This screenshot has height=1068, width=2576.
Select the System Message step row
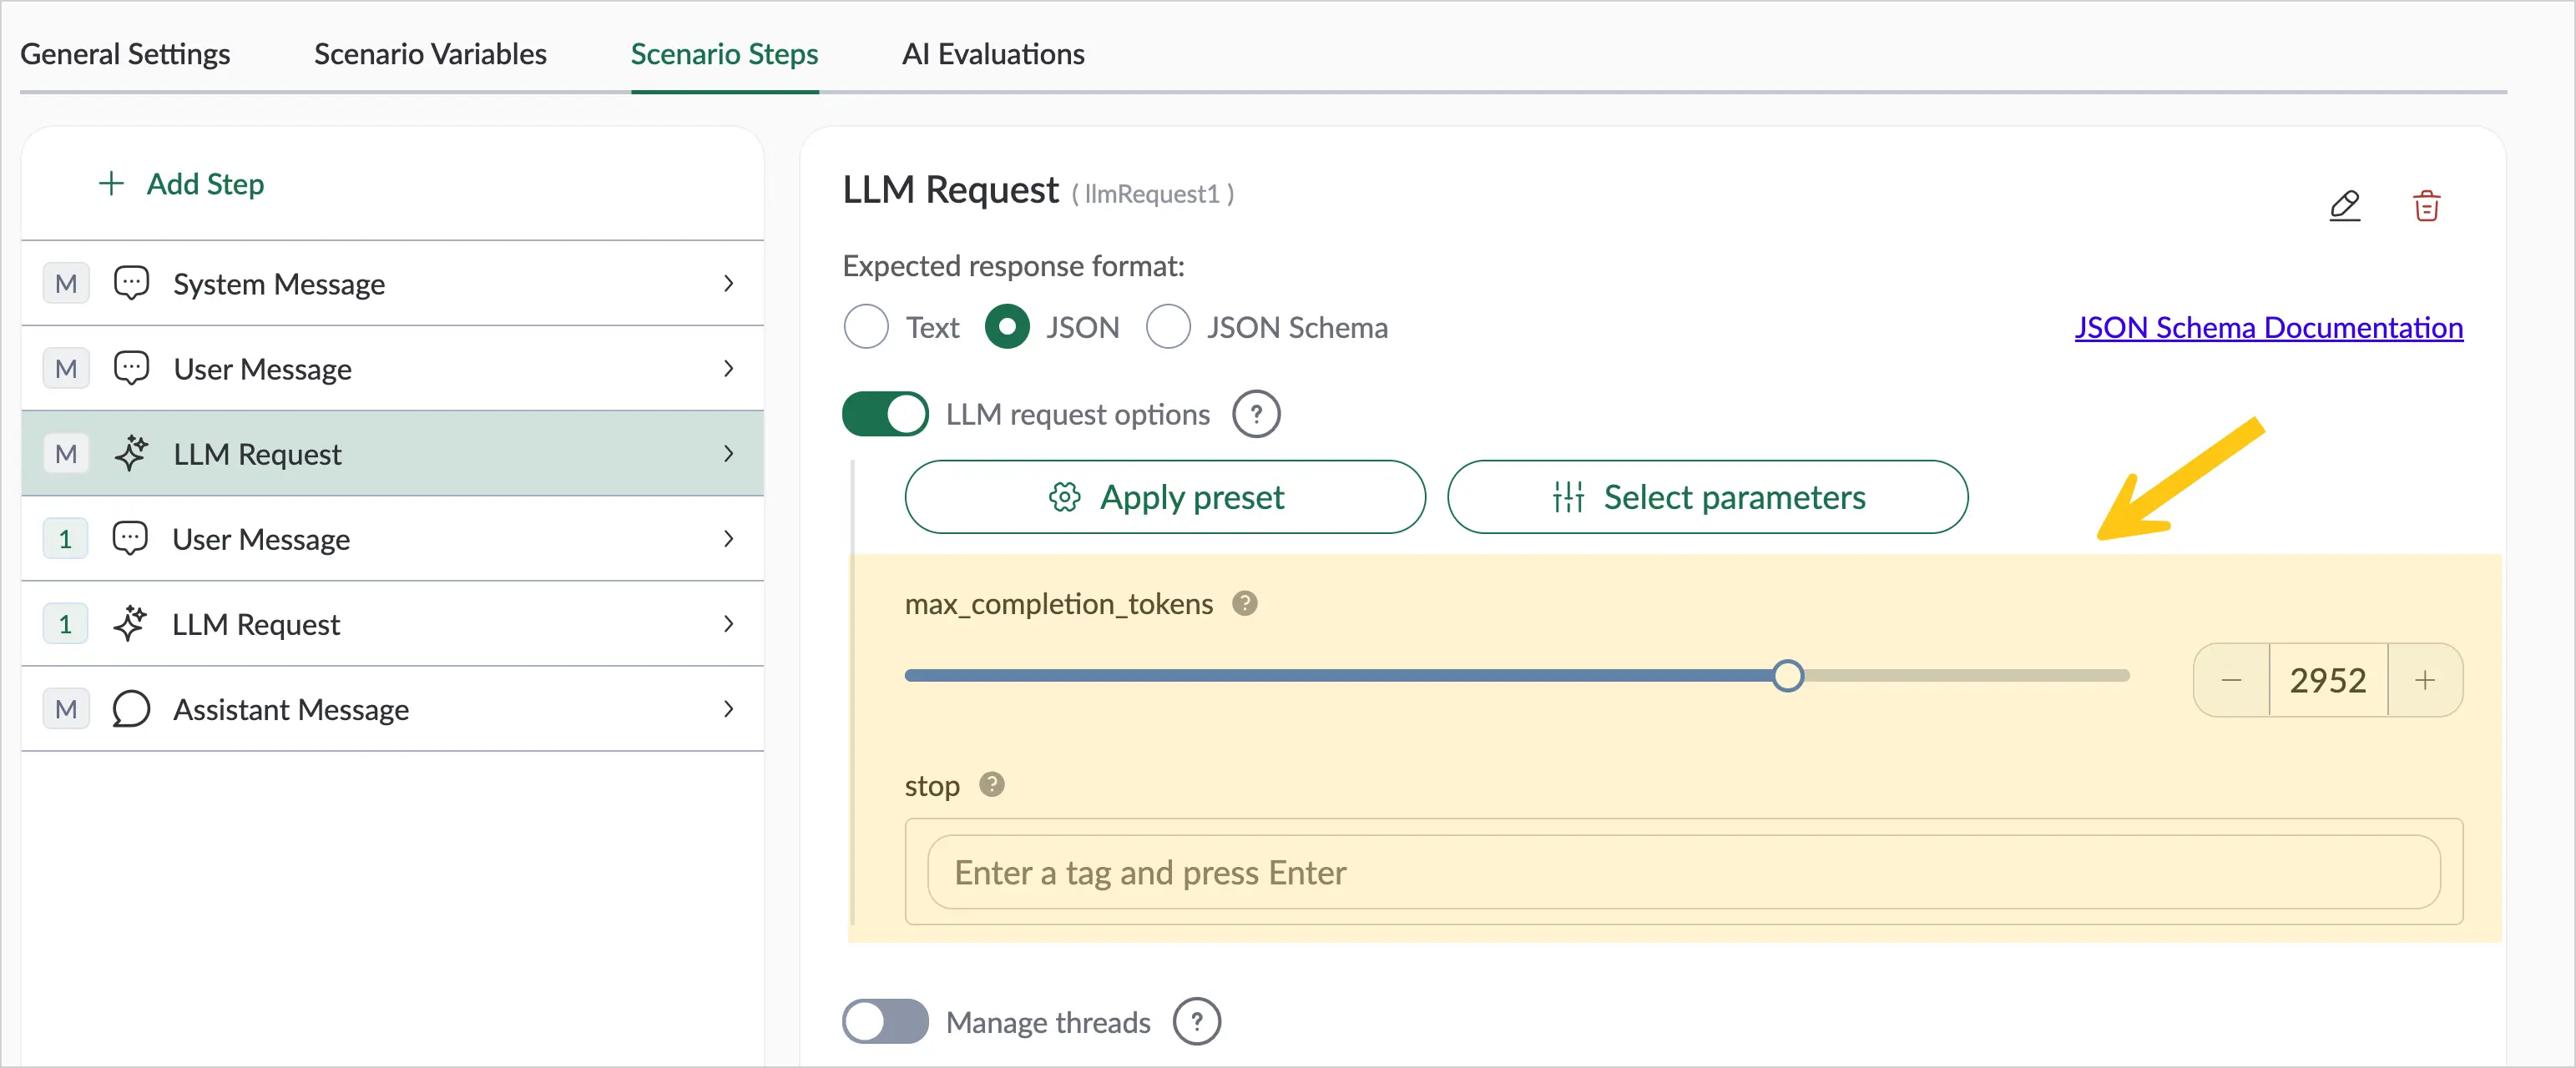point(392,283)
